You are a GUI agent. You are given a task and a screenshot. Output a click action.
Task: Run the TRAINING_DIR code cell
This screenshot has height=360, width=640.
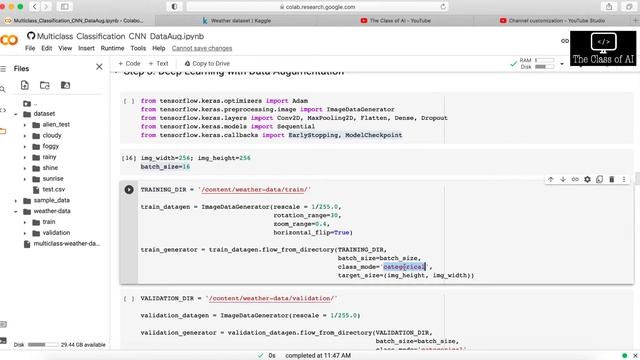tap(129, 189)
